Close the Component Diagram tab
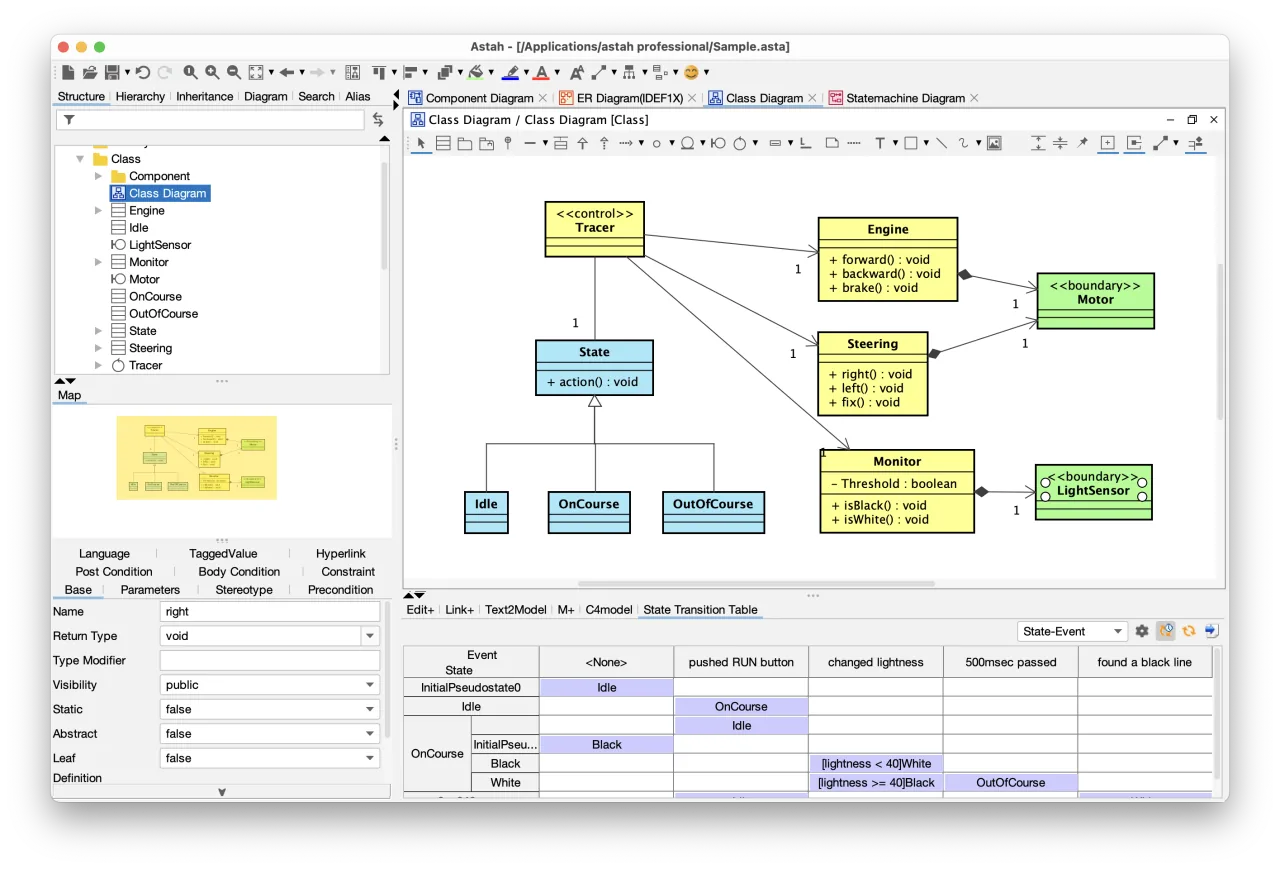 pos(543,98)
